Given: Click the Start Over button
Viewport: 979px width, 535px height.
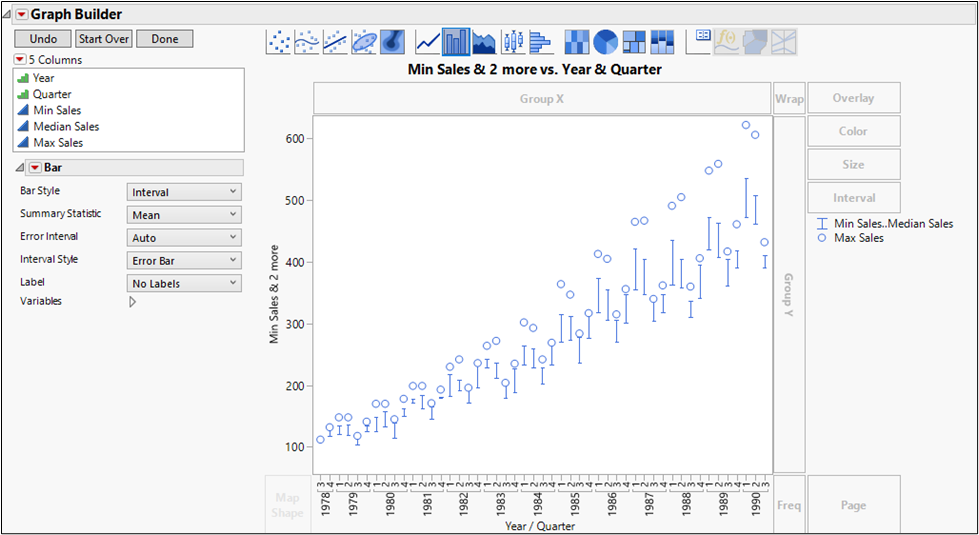Looking at the screenshot, I should [104, 39].
